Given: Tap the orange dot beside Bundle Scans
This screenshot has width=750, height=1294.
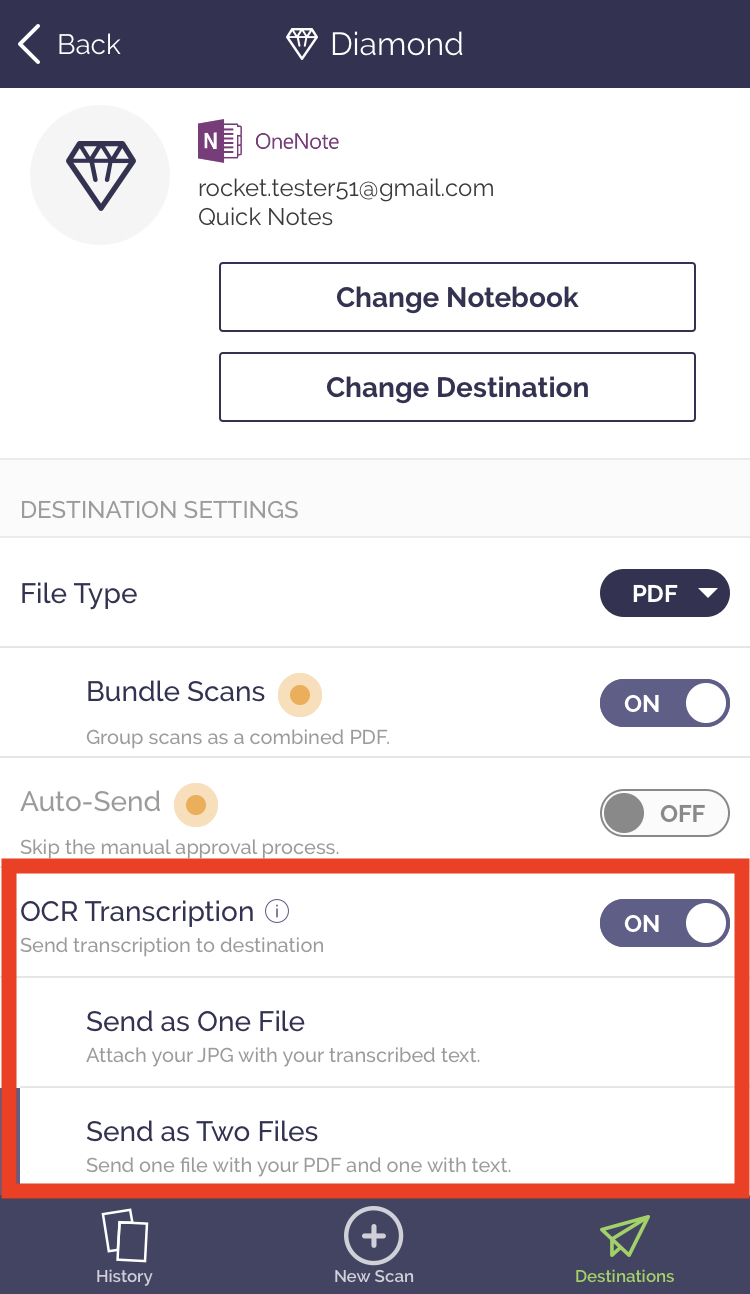Looking at the screenshot, I should [299, 694].
